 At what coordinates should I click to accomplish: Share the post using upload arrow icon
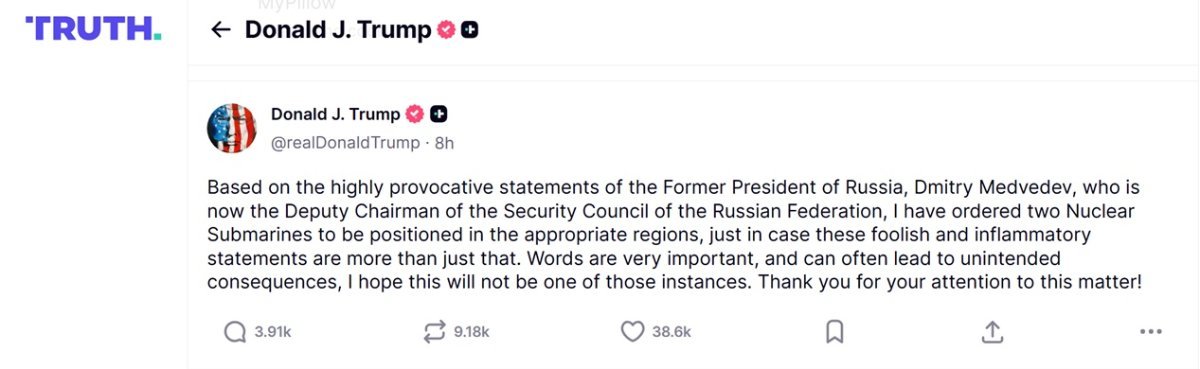point(992,331)
